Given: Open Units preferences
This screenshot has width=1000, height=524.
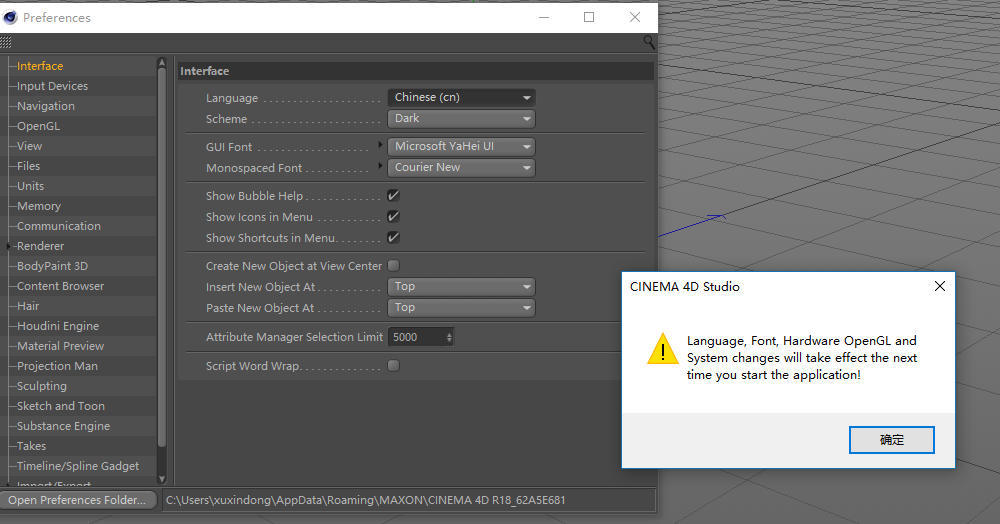Looking at the screenshot, I should (x=31, y=186).
